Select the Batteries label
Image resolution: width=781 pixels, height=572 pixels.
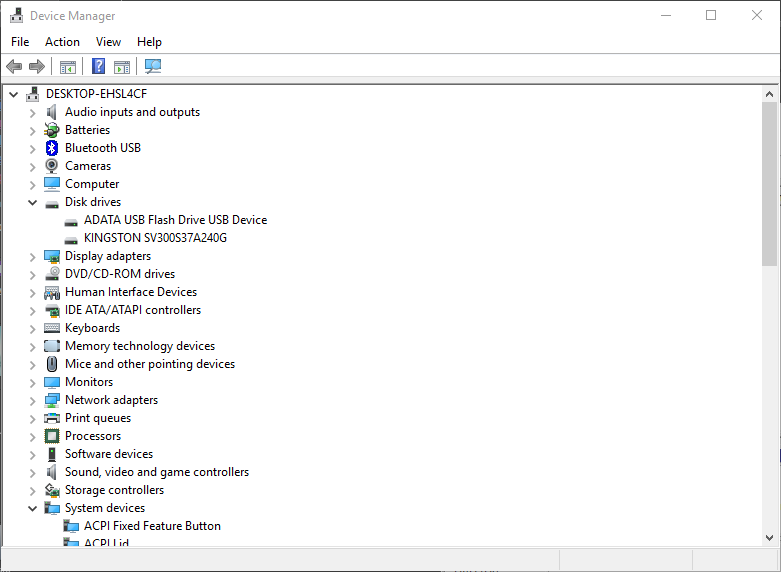tap(87, 130)
